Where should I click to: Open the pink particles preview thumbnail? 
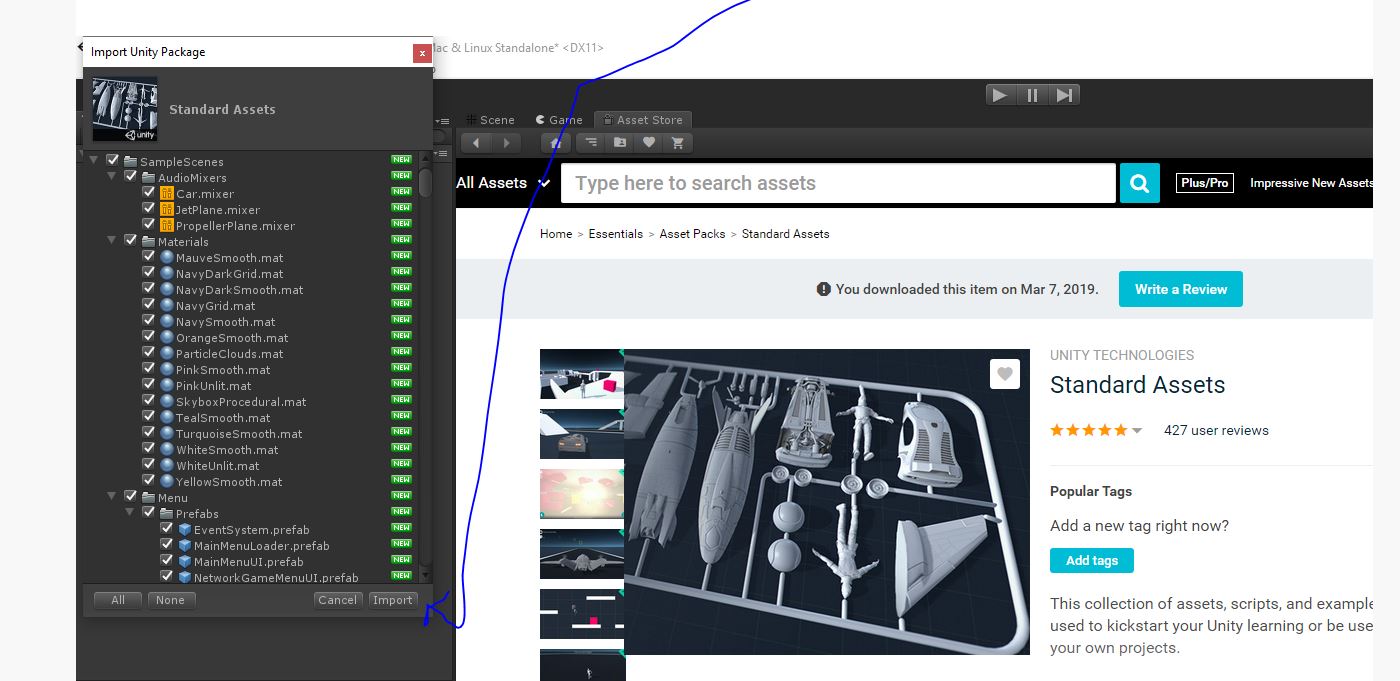click(582, 494)
